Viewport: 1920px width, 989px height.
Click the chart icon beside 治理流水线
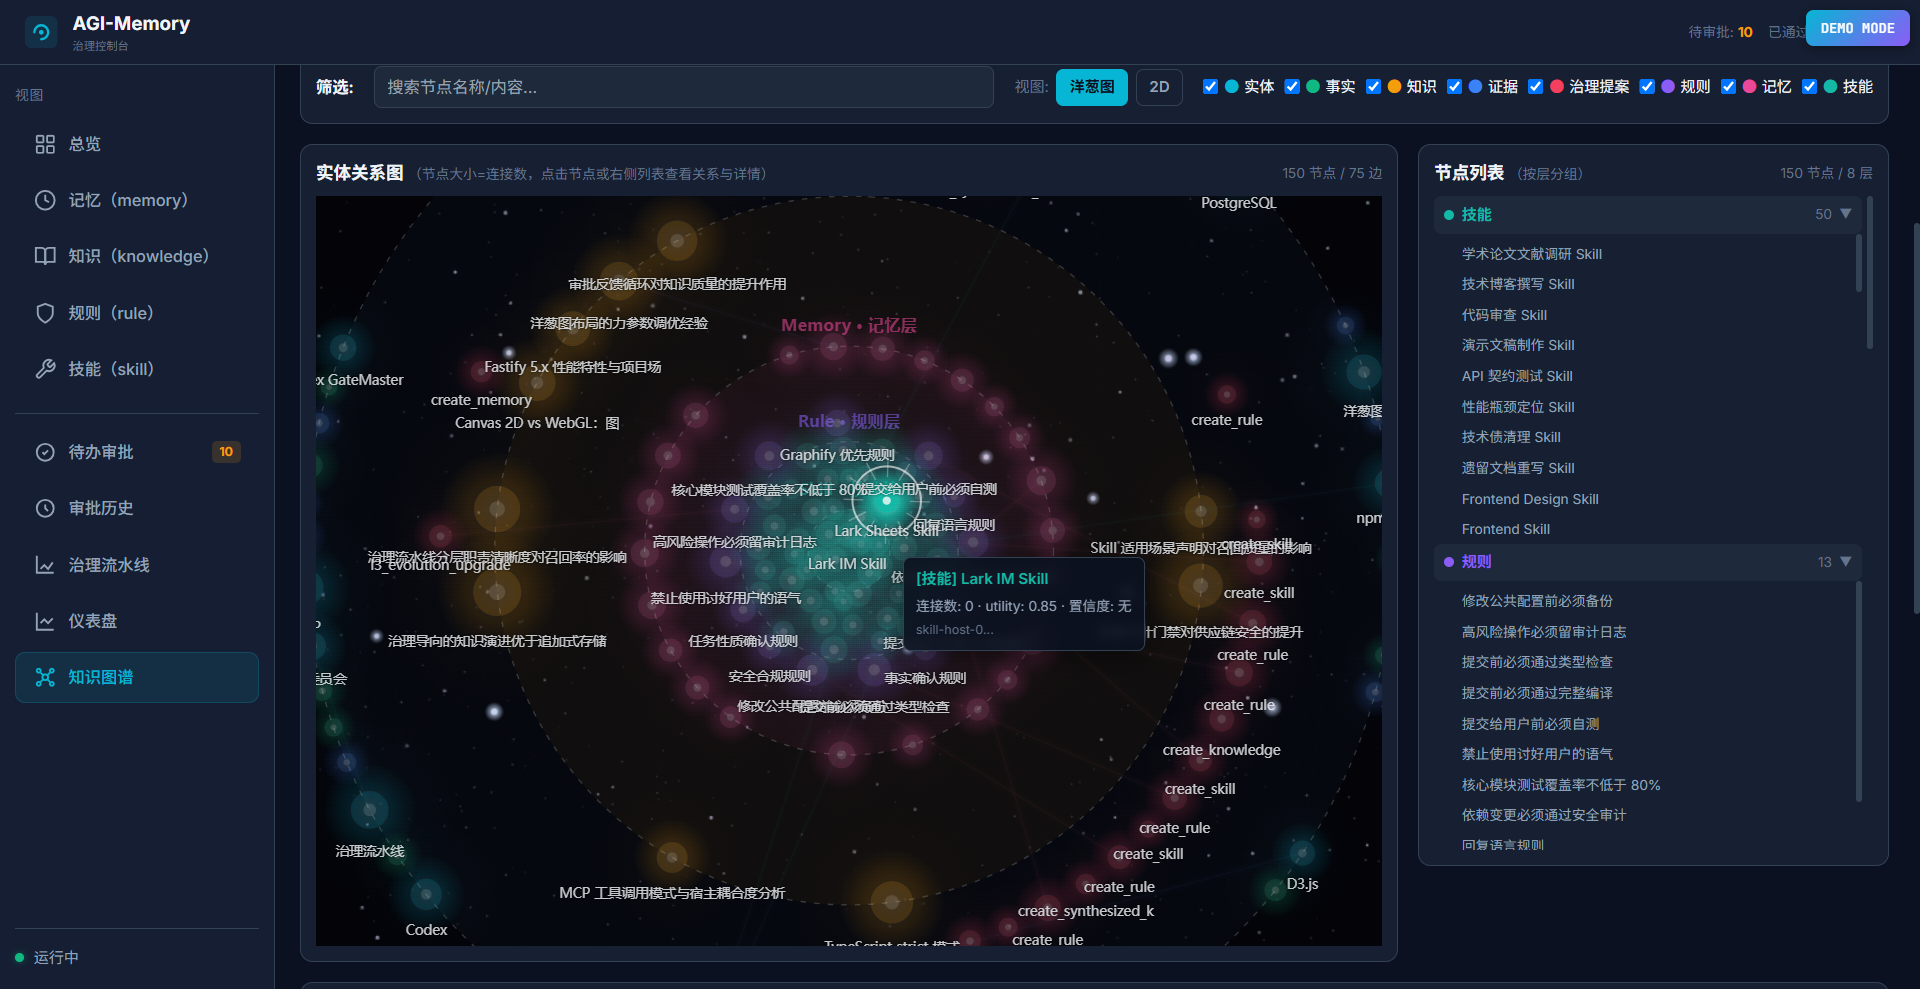45,565
